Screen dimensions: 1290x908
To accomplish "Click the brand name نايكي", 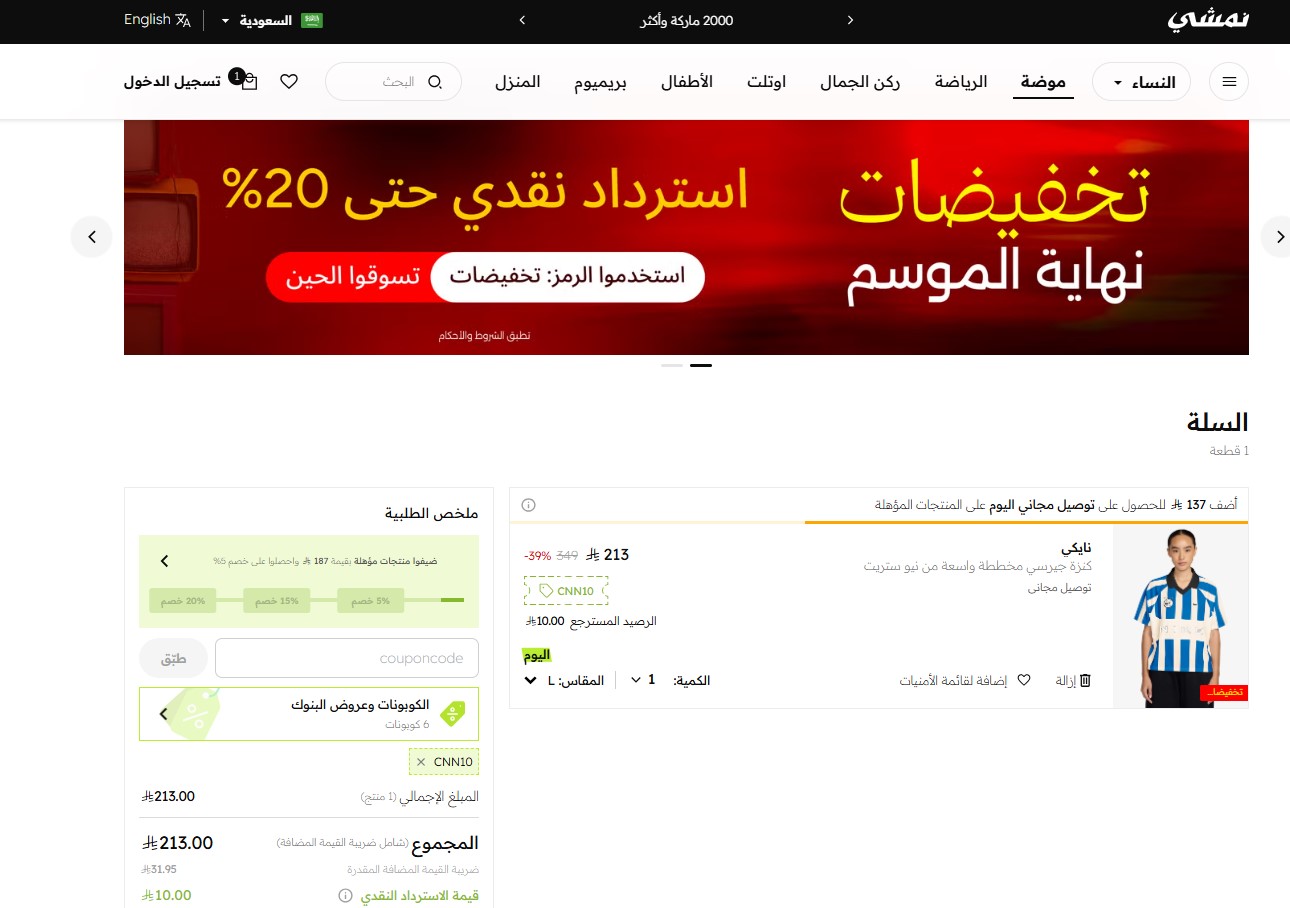I will point(1076,549).
